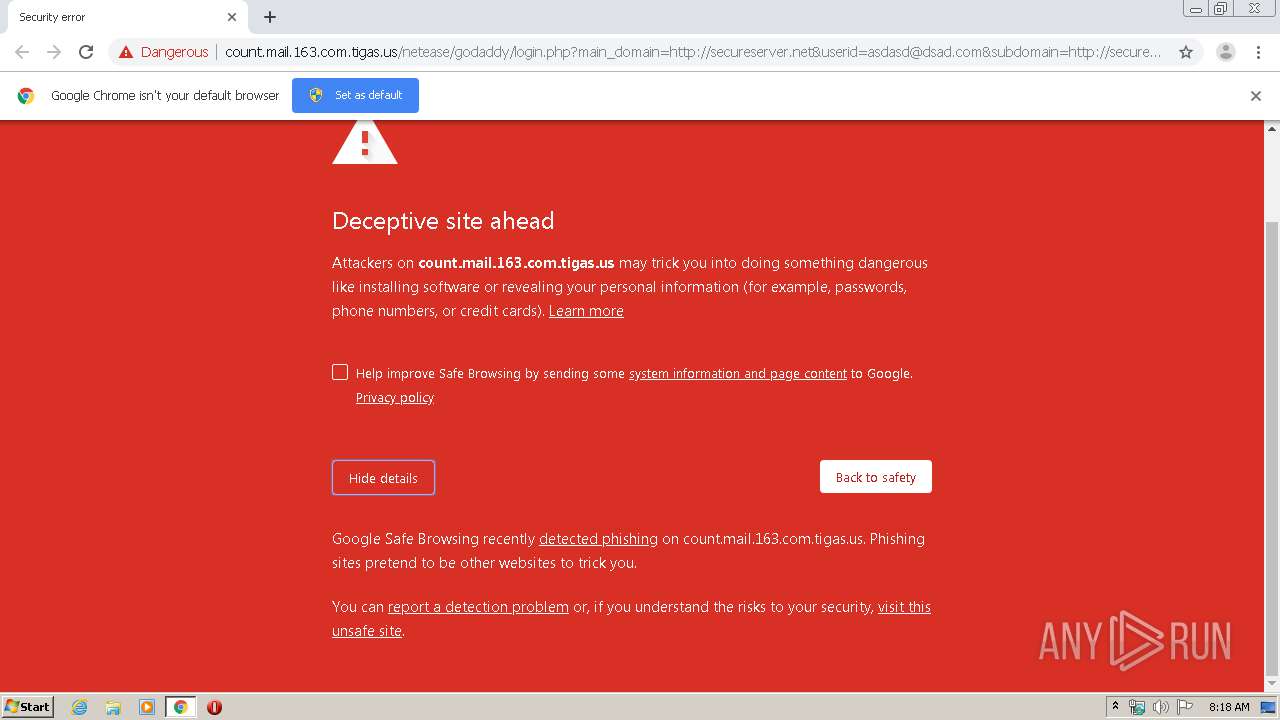Click scrollbar up arrow
The image size is (1280, 720).
click(x=1272, y=128)
